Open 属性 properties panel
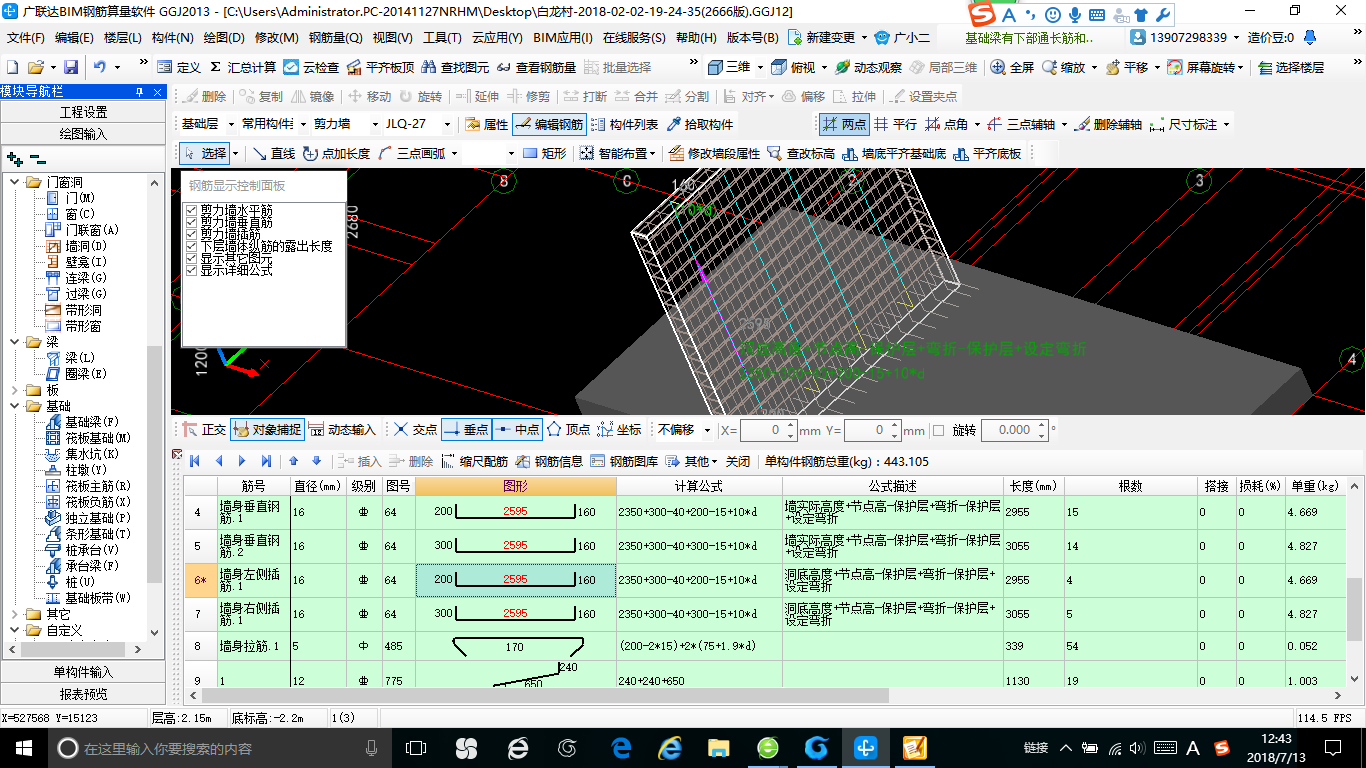This screenshot has width=1366, height=768. point(487,124)
